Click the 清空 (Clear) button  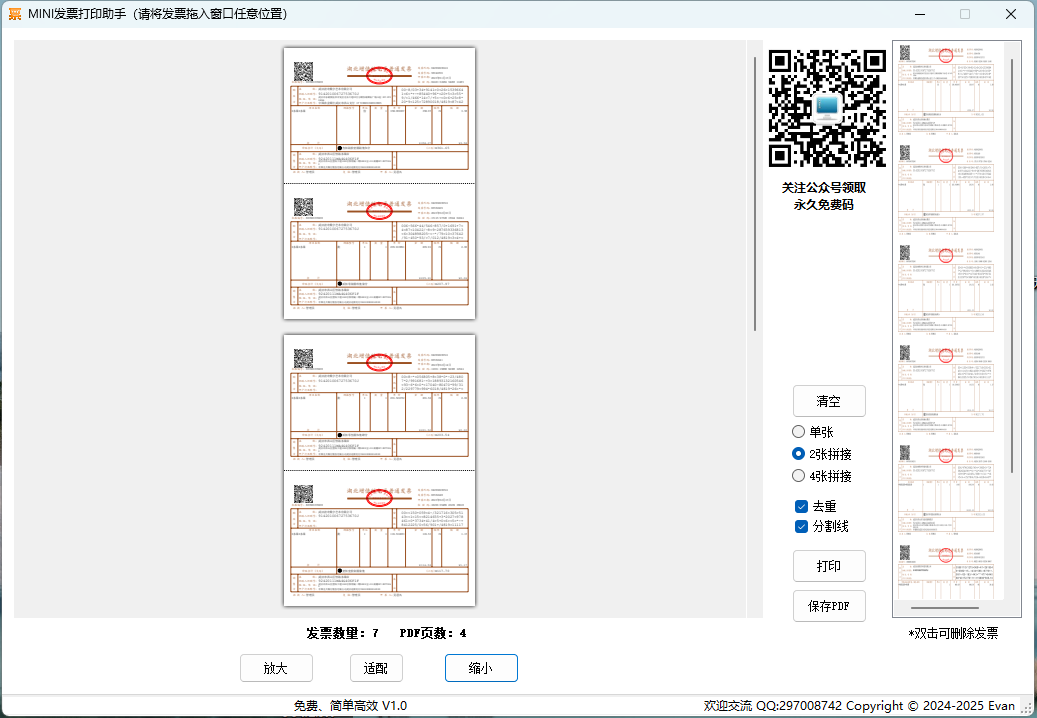pos(829,401)
